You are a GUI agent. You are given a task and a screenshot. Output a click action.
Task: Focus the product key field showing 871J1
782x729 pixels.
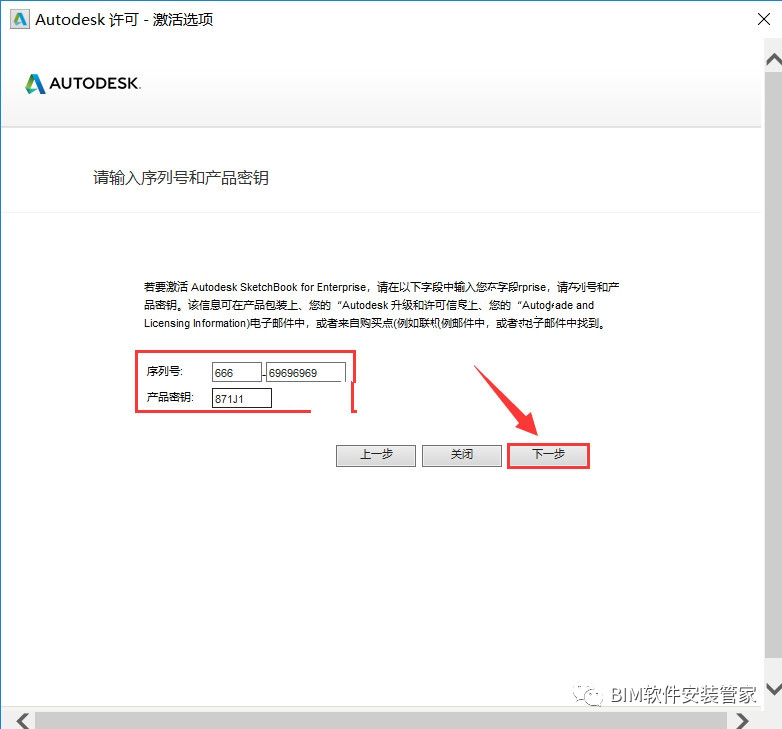pos(242,398)
